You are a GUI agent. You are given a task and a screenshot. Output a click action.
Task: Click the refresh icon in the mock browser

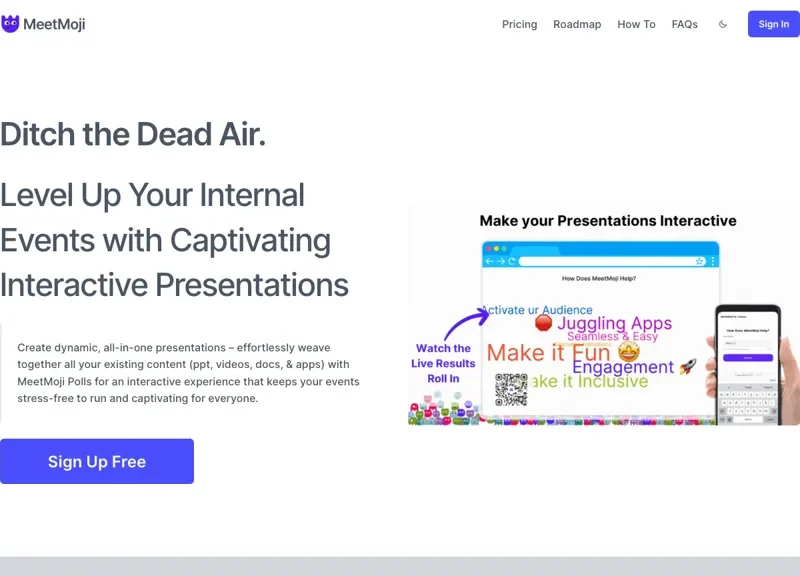point(512,261)
